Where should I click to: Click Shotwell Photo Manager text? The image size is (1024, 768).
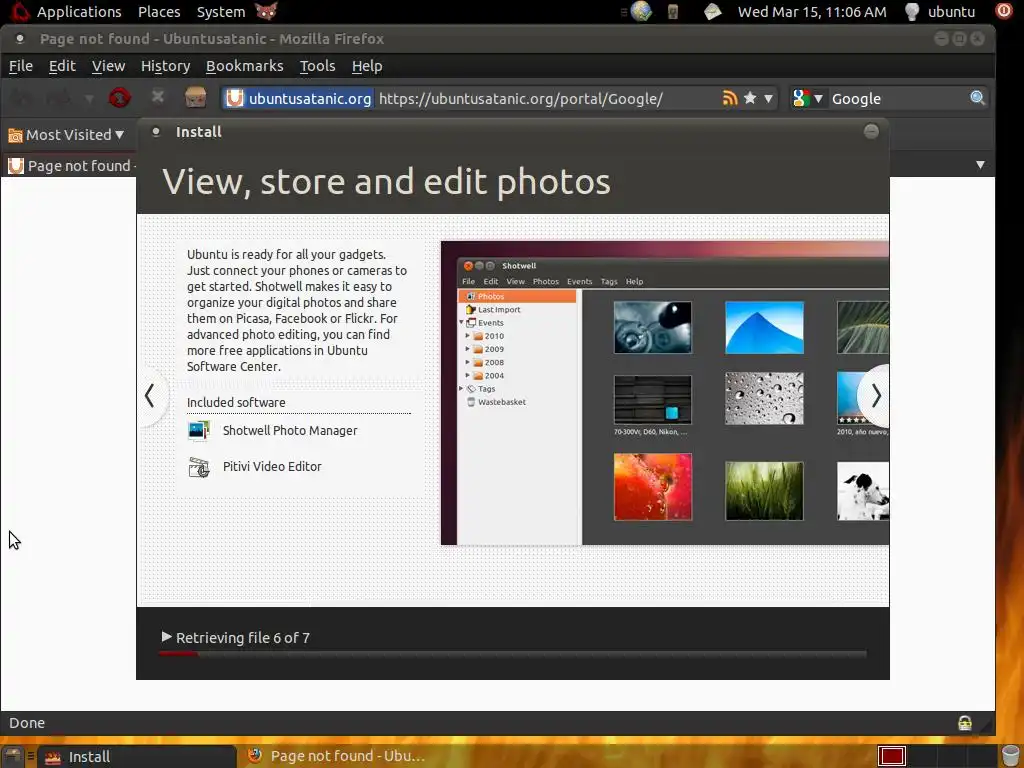290,430
